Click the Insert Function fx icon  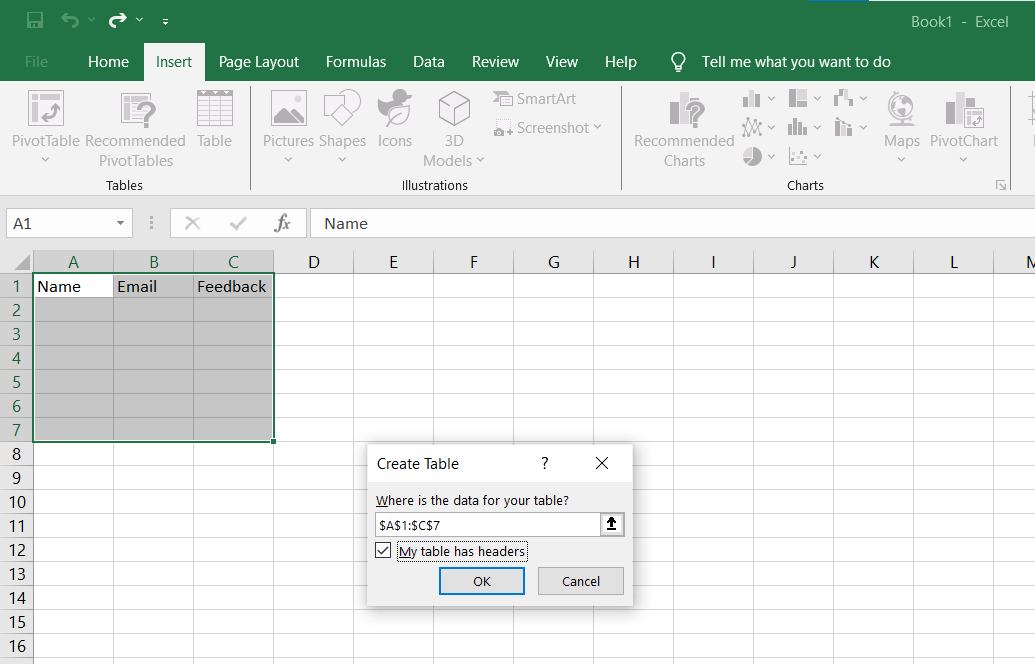point(283,223)
